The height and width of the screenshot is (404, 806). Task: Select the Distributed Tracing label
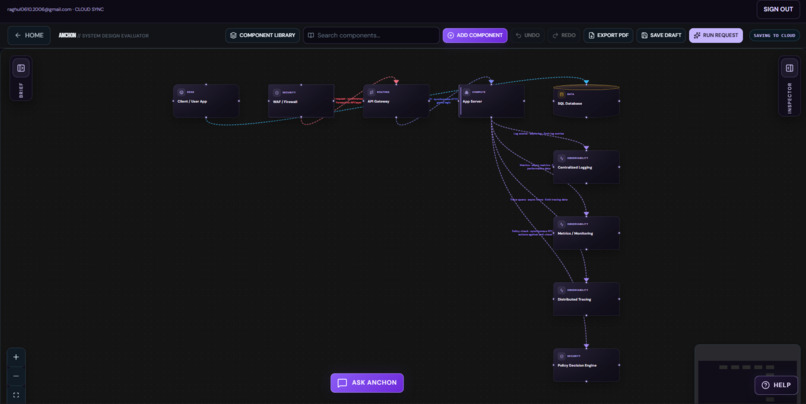coord(574,299)
